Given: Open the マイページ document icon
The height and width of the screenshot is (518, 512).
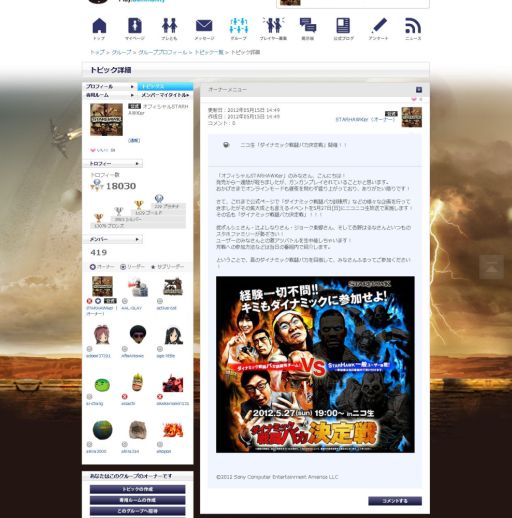Looking at the screenshot, I should click(x=135, y=26).
